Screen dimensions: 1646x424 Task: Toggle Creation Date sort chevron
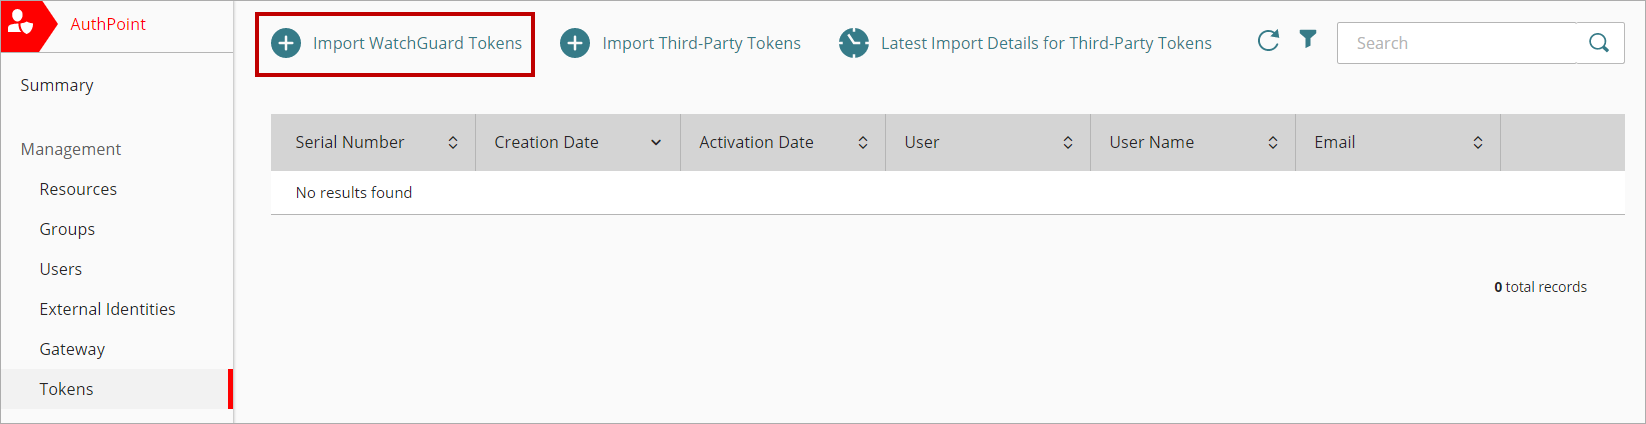pos(656,143)
